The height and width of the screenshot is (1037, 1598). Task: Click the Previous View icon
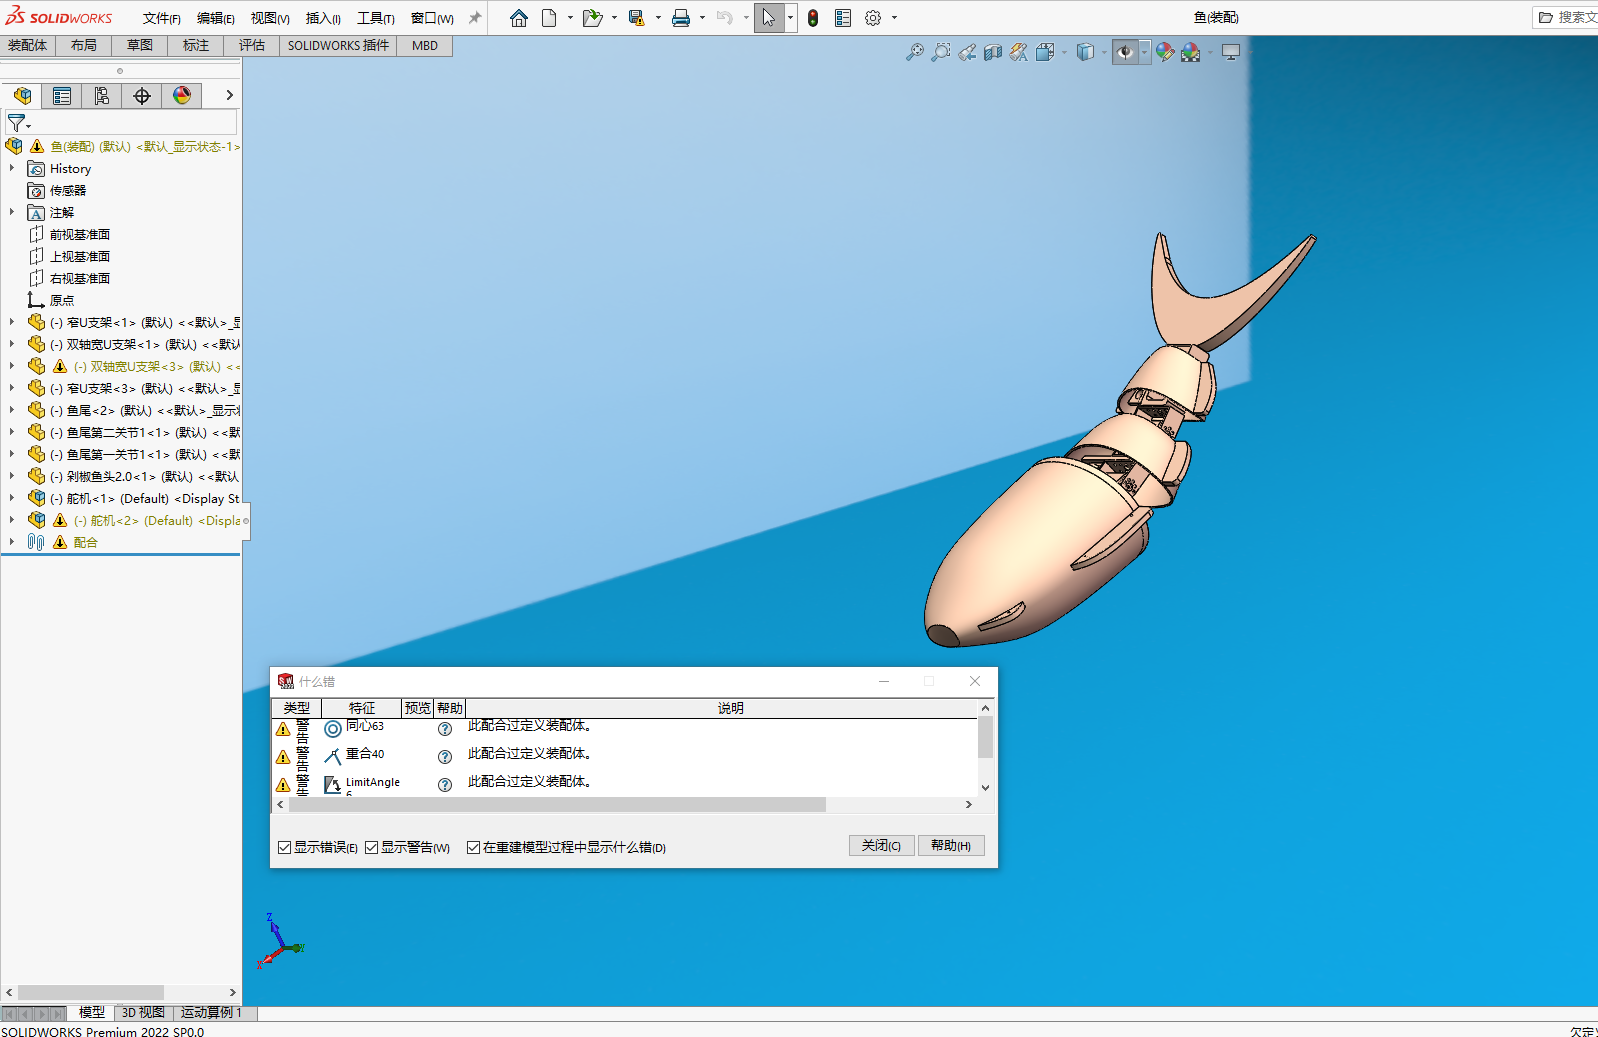(967, 52)
